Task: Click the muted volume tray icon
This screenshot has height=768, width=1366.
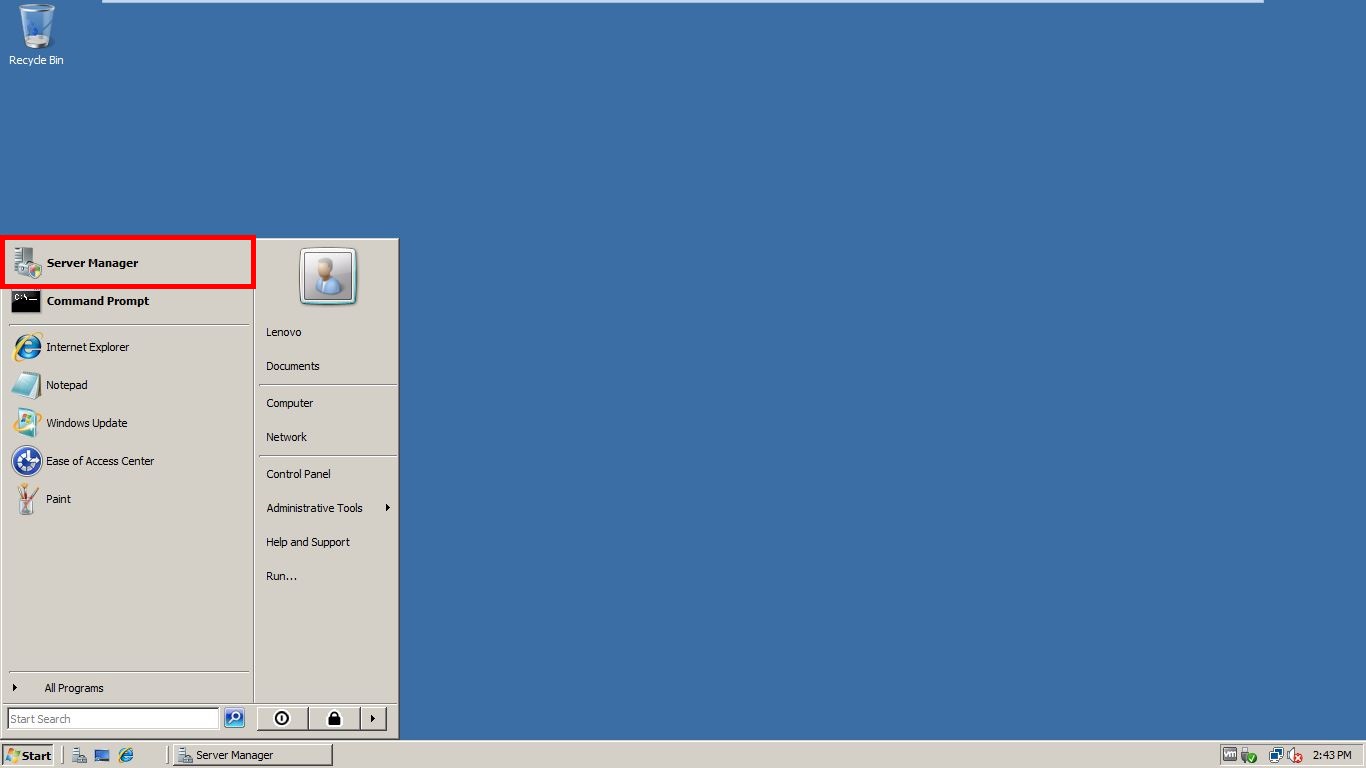Action: pyautogui.click(x=1295, y=756)
